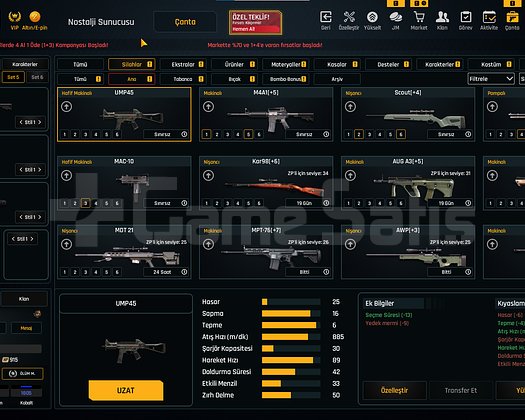Open the Yükselt upgrade icon
The width and height of the screenshot is (525, 420).
pos(372,17)
